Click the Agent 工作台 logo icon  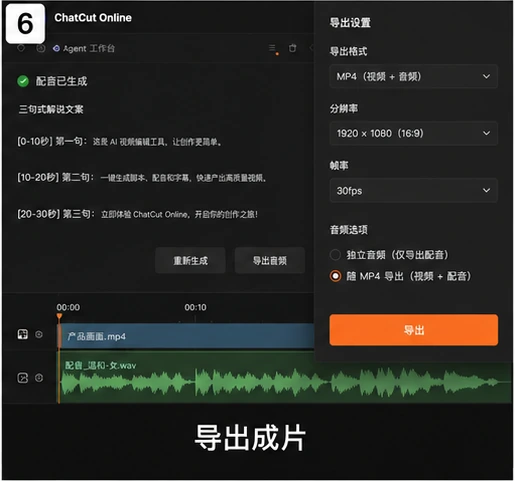(x=56, y=48)
